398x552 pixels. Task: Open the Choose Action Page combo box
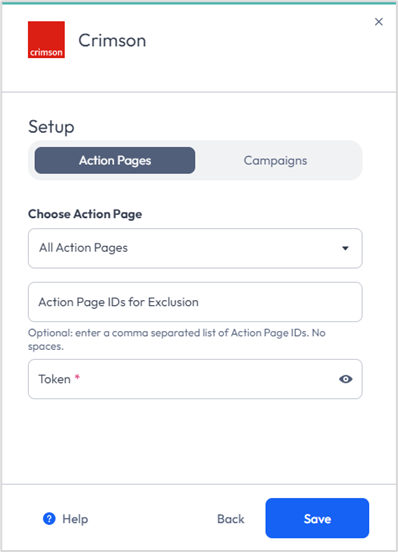pyautogui.click(x=195, y=248)
